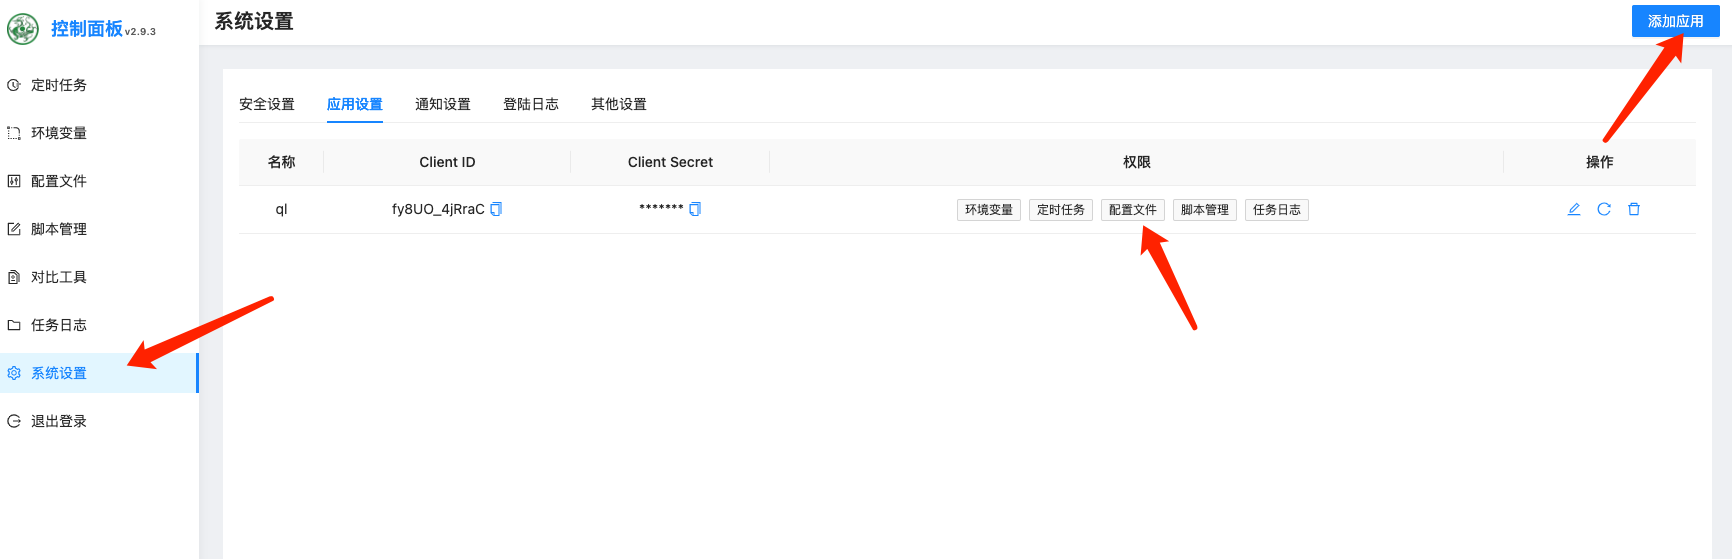Copy the Client Secret value

[695, 209]
